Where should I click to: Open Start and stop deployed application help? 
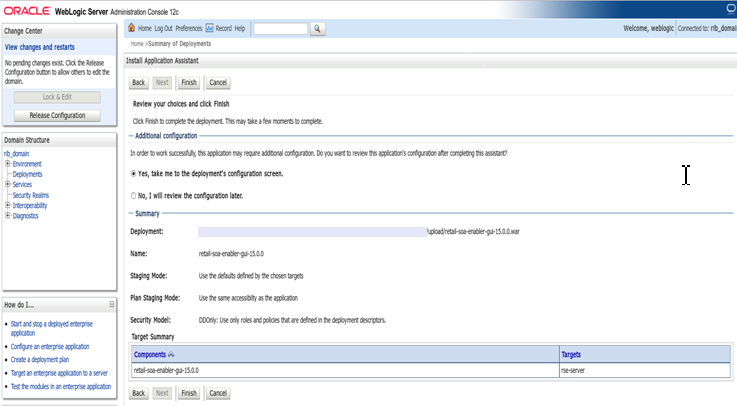coord(52,328)
